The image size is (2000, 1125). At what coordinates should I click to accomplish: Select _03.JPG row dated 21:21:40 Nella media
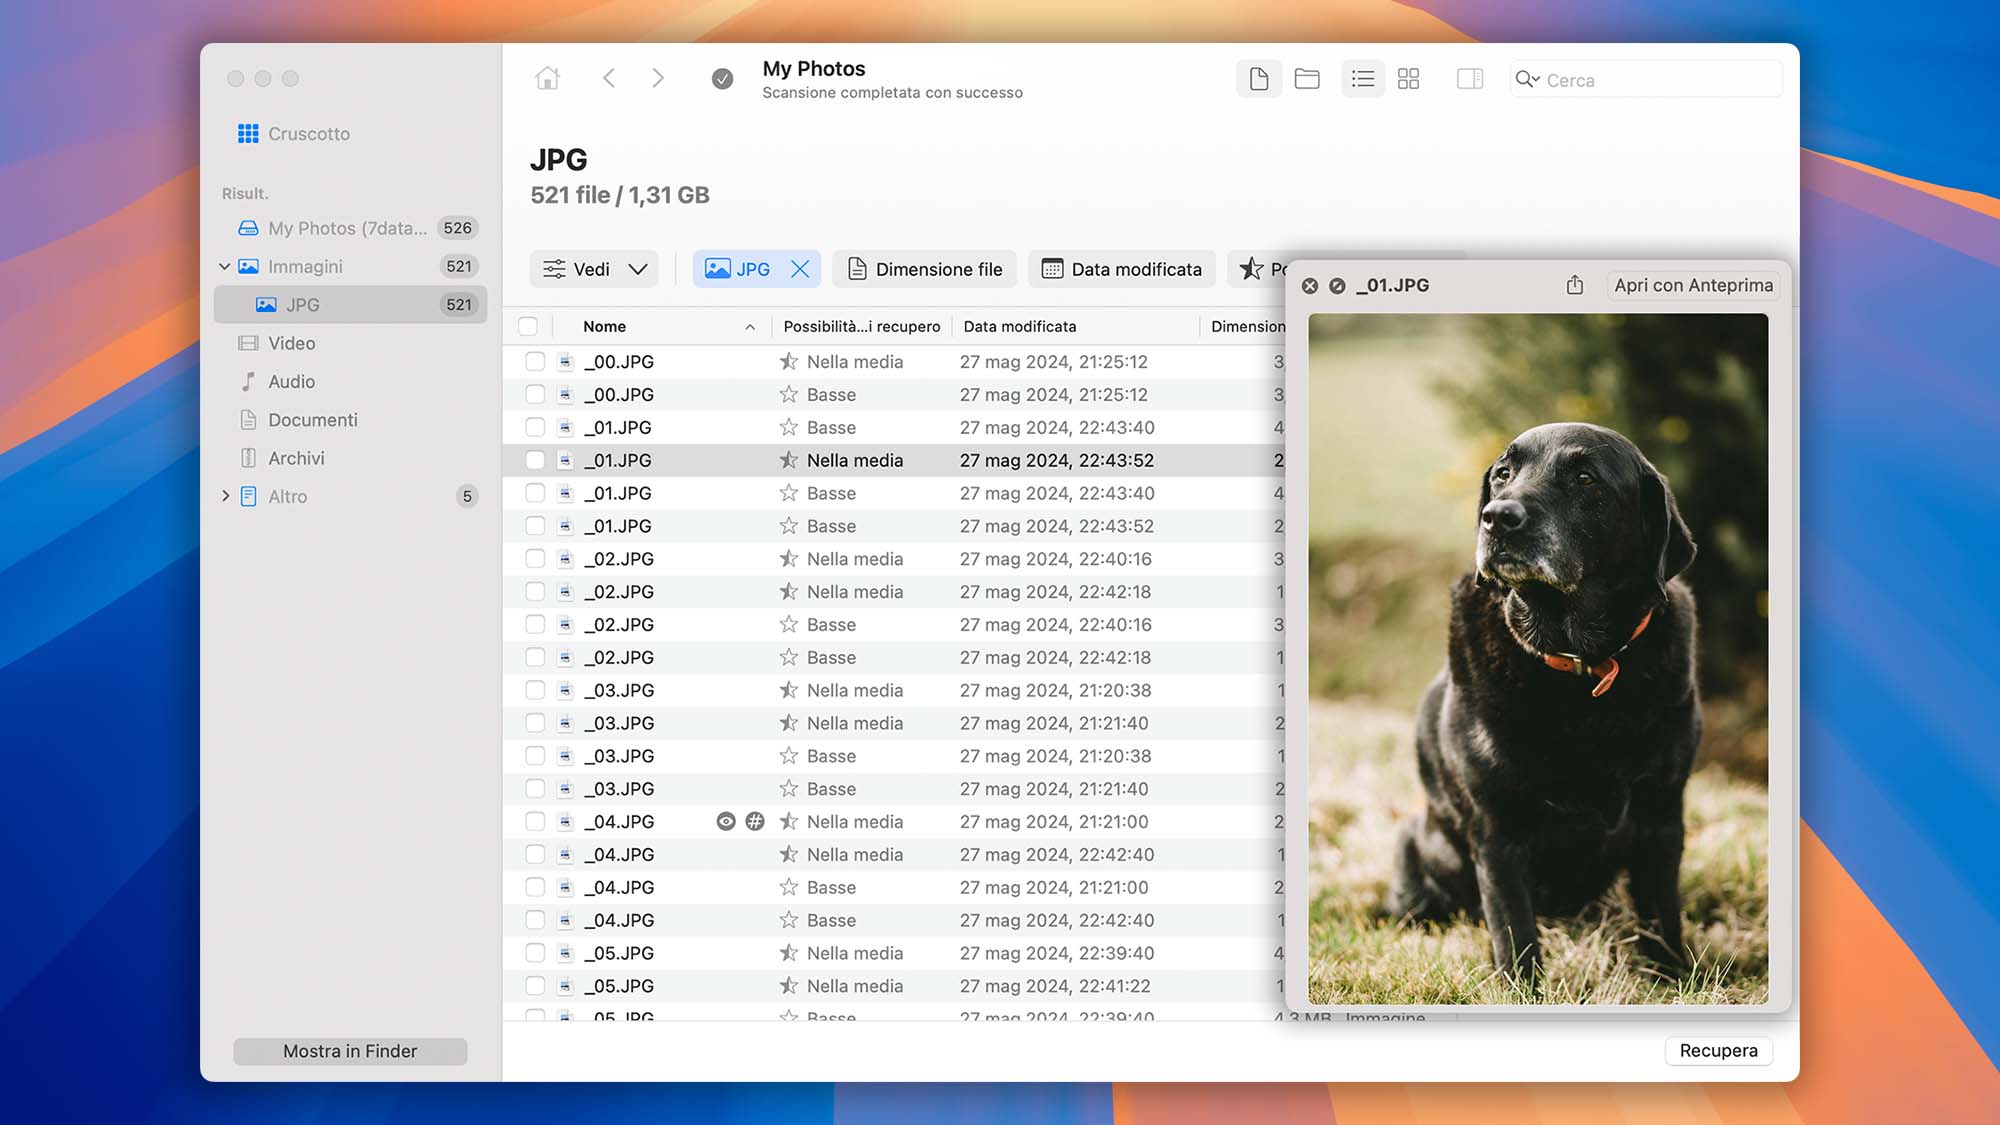[895, 723]
